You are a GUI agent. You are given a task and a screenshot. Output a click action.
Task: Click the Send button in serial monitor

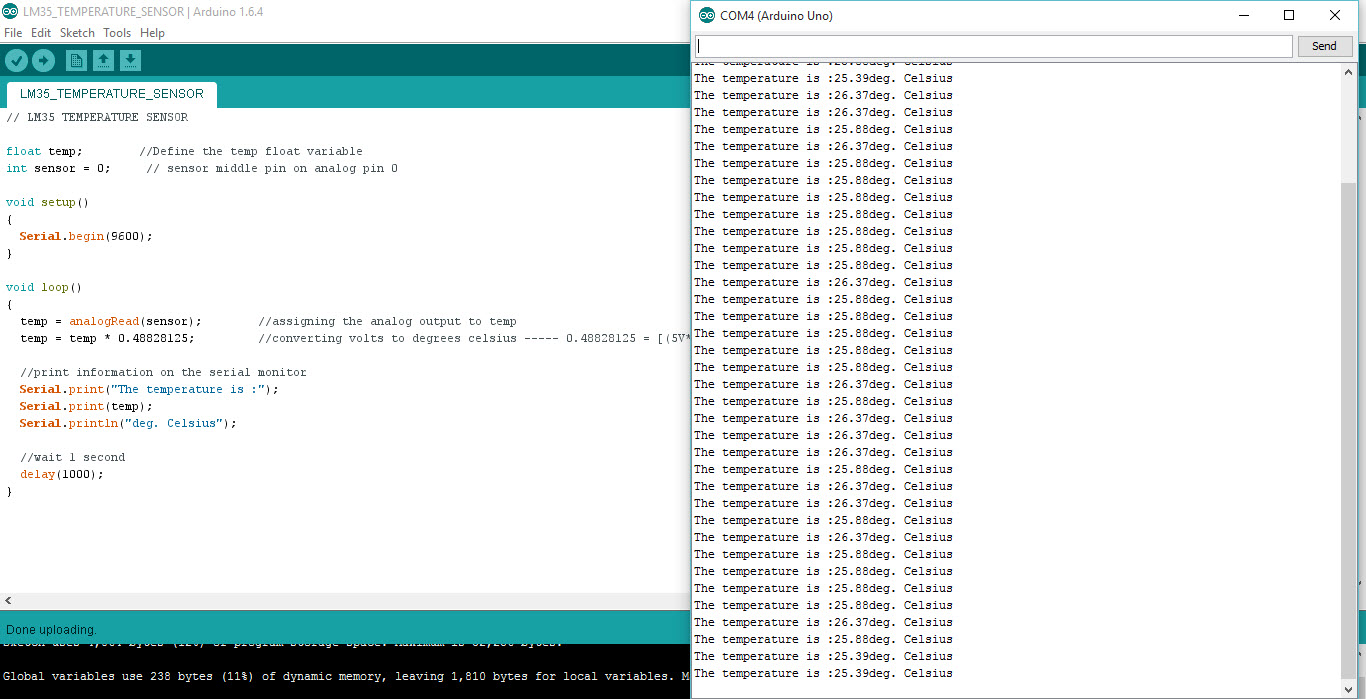pyautogui.click(x=1324, y=46)
